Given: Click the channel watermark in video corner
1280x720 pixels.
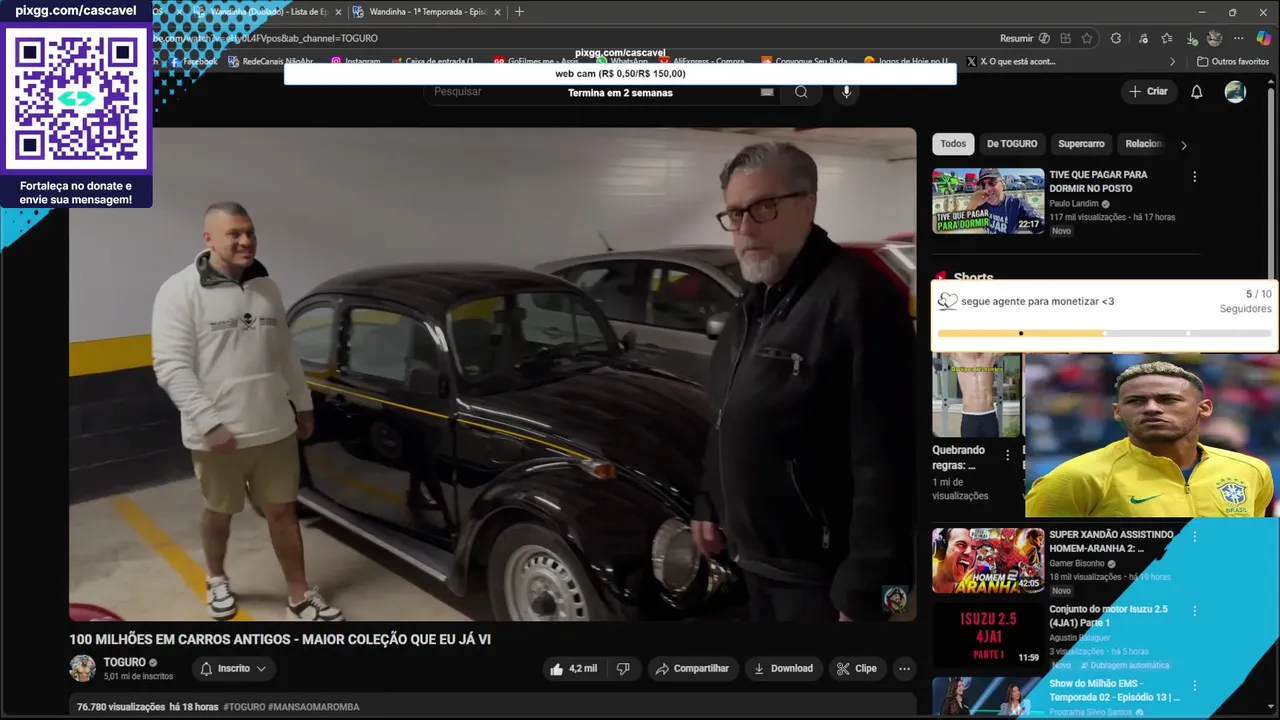Looking at the screenshot, I should [x=894, y=599].
